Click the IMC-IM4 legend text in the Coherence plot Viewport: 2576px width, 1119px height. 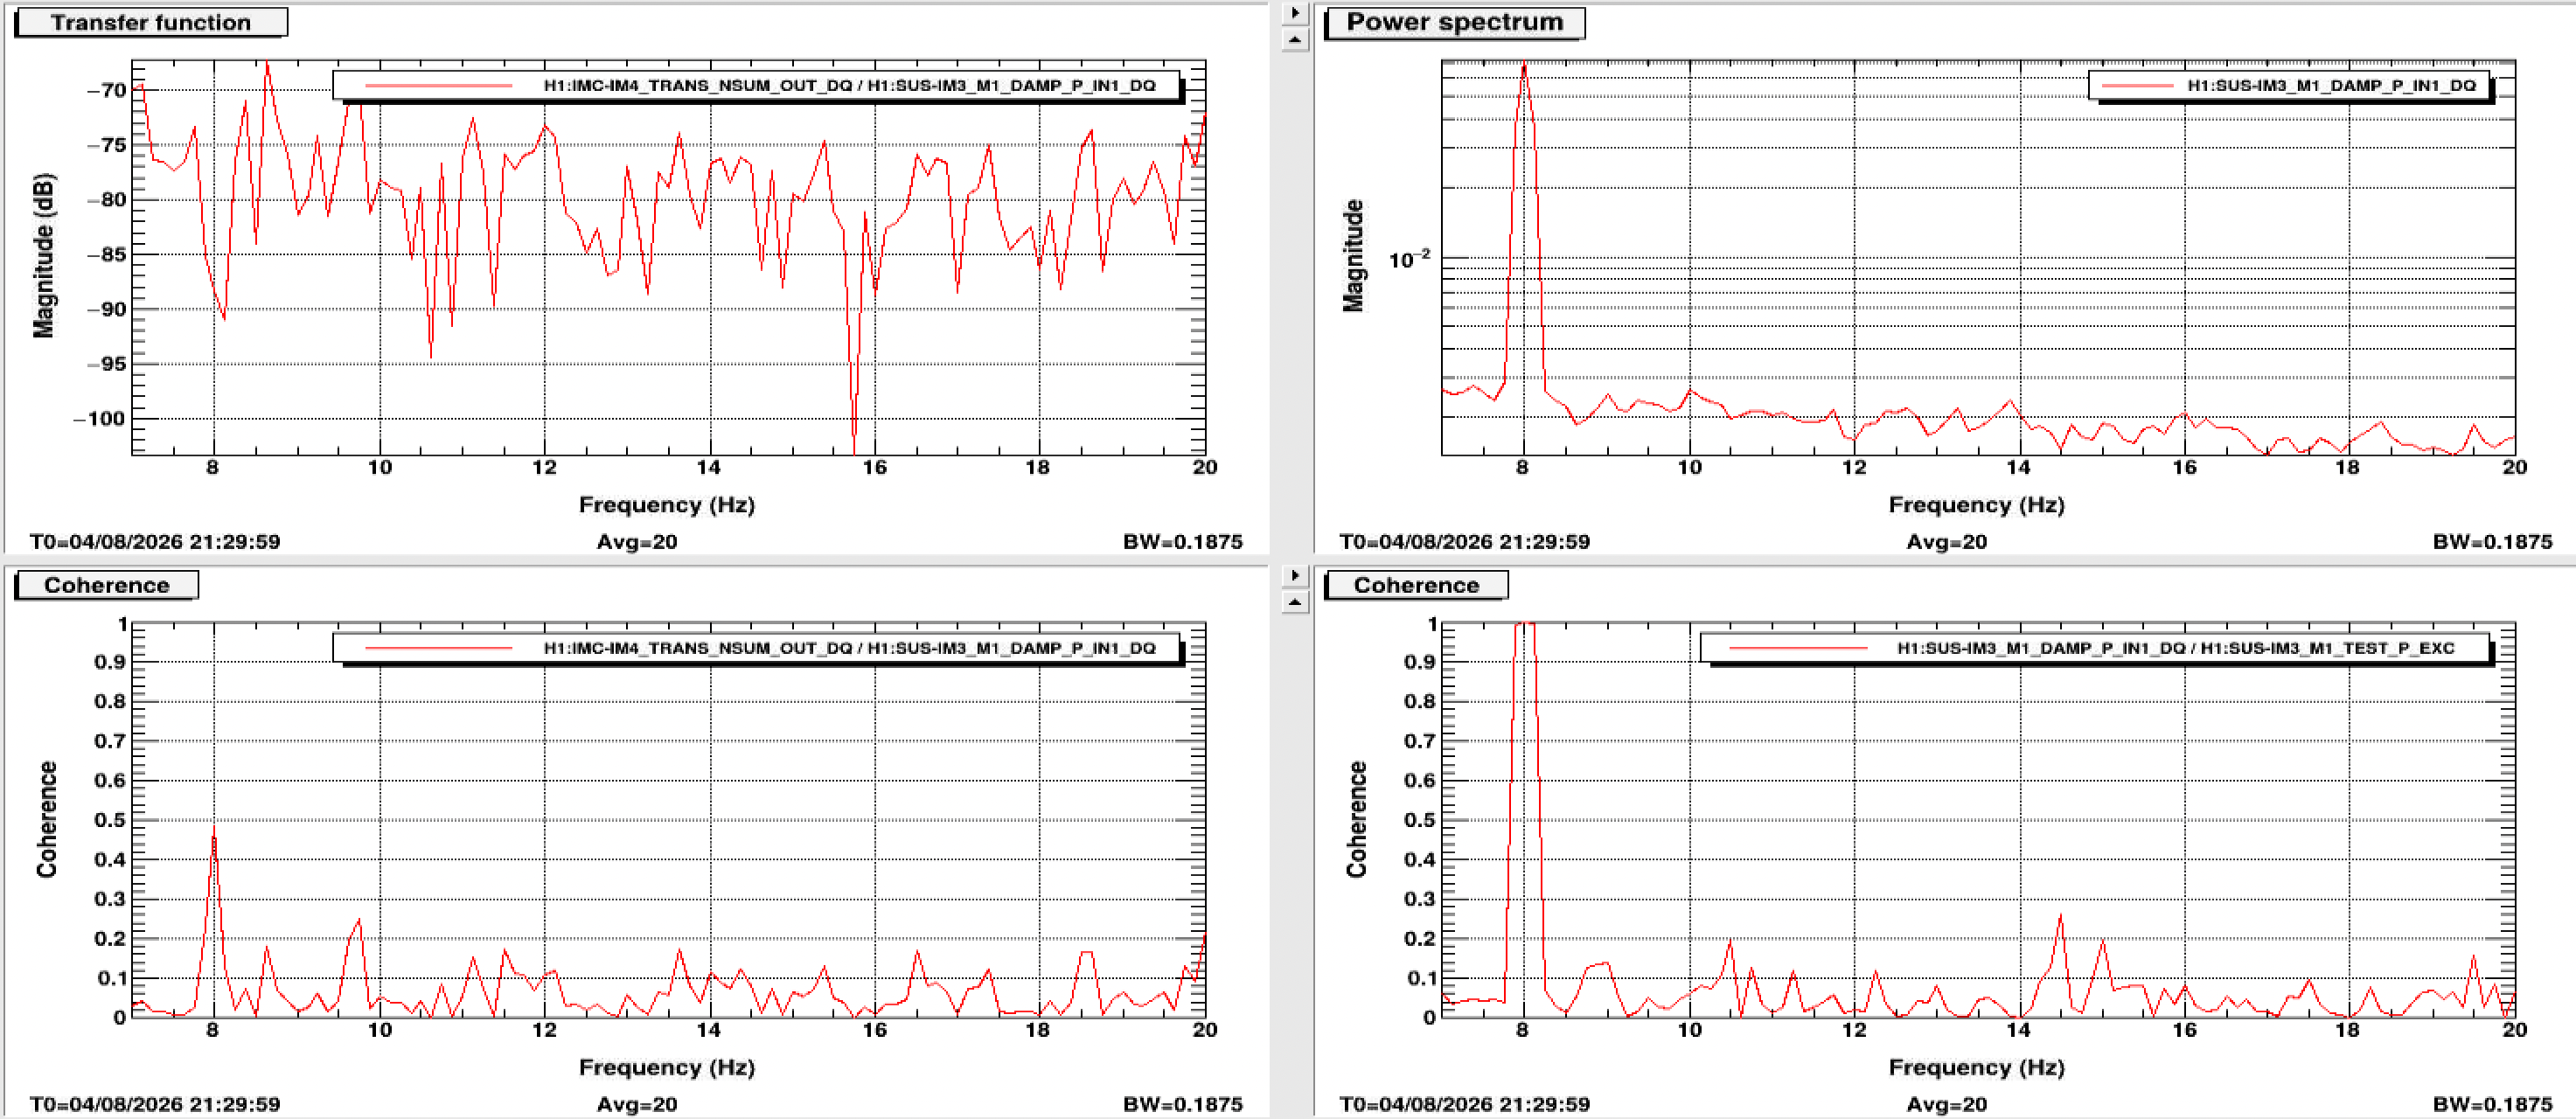tap(849, 648)
